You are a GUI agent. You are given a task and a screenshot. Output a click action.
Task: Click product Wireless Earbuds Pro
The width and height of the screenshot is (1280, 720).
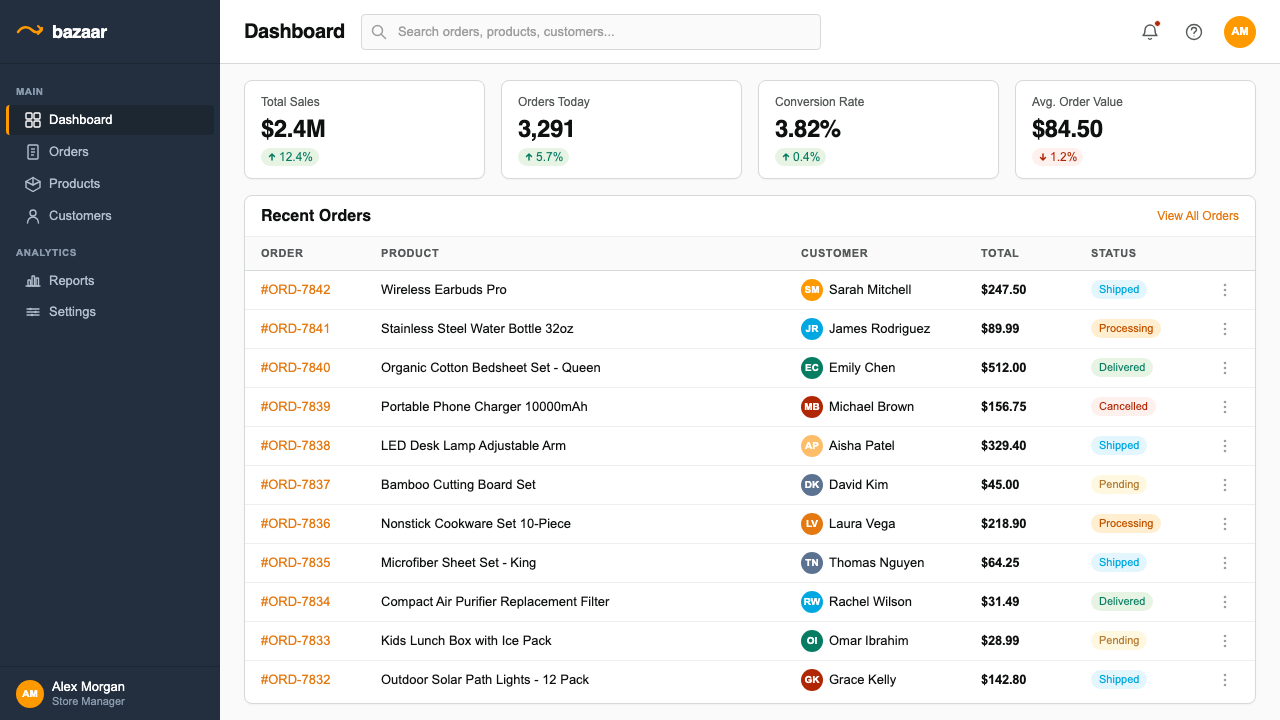click(x=444, y=290)
